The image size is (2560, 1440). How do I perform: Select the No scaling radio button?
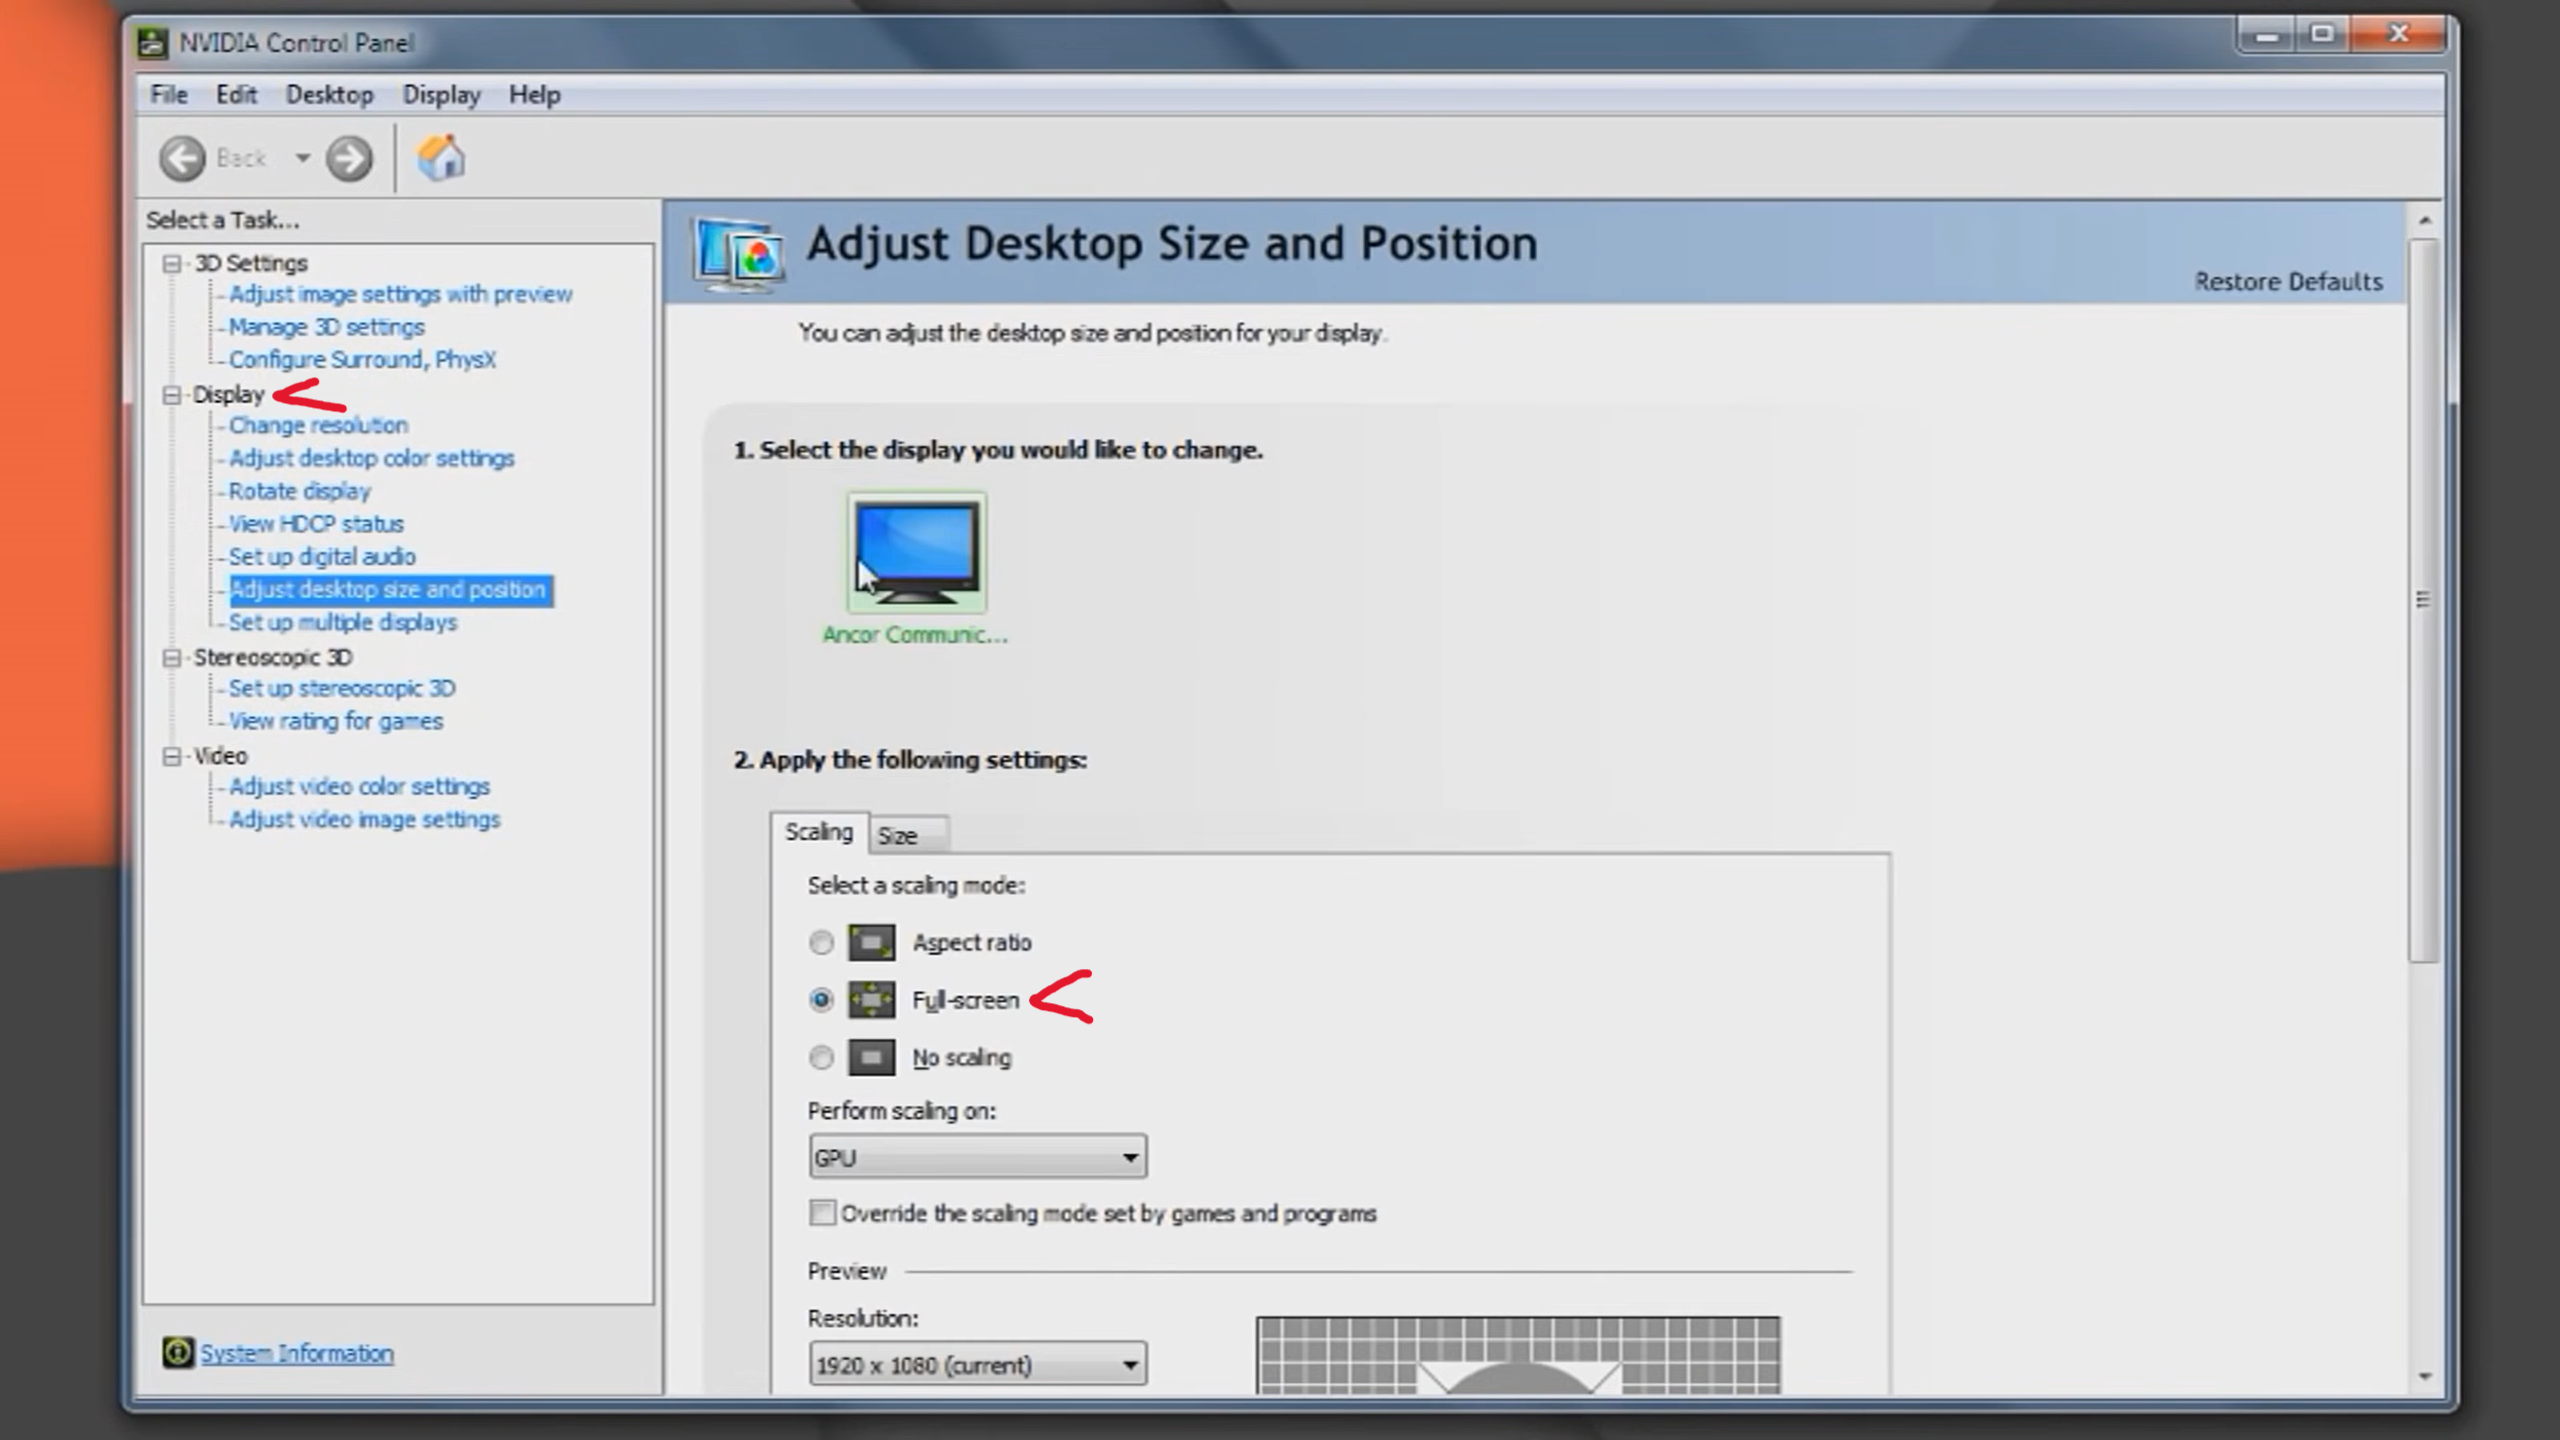pos(821,1057)
